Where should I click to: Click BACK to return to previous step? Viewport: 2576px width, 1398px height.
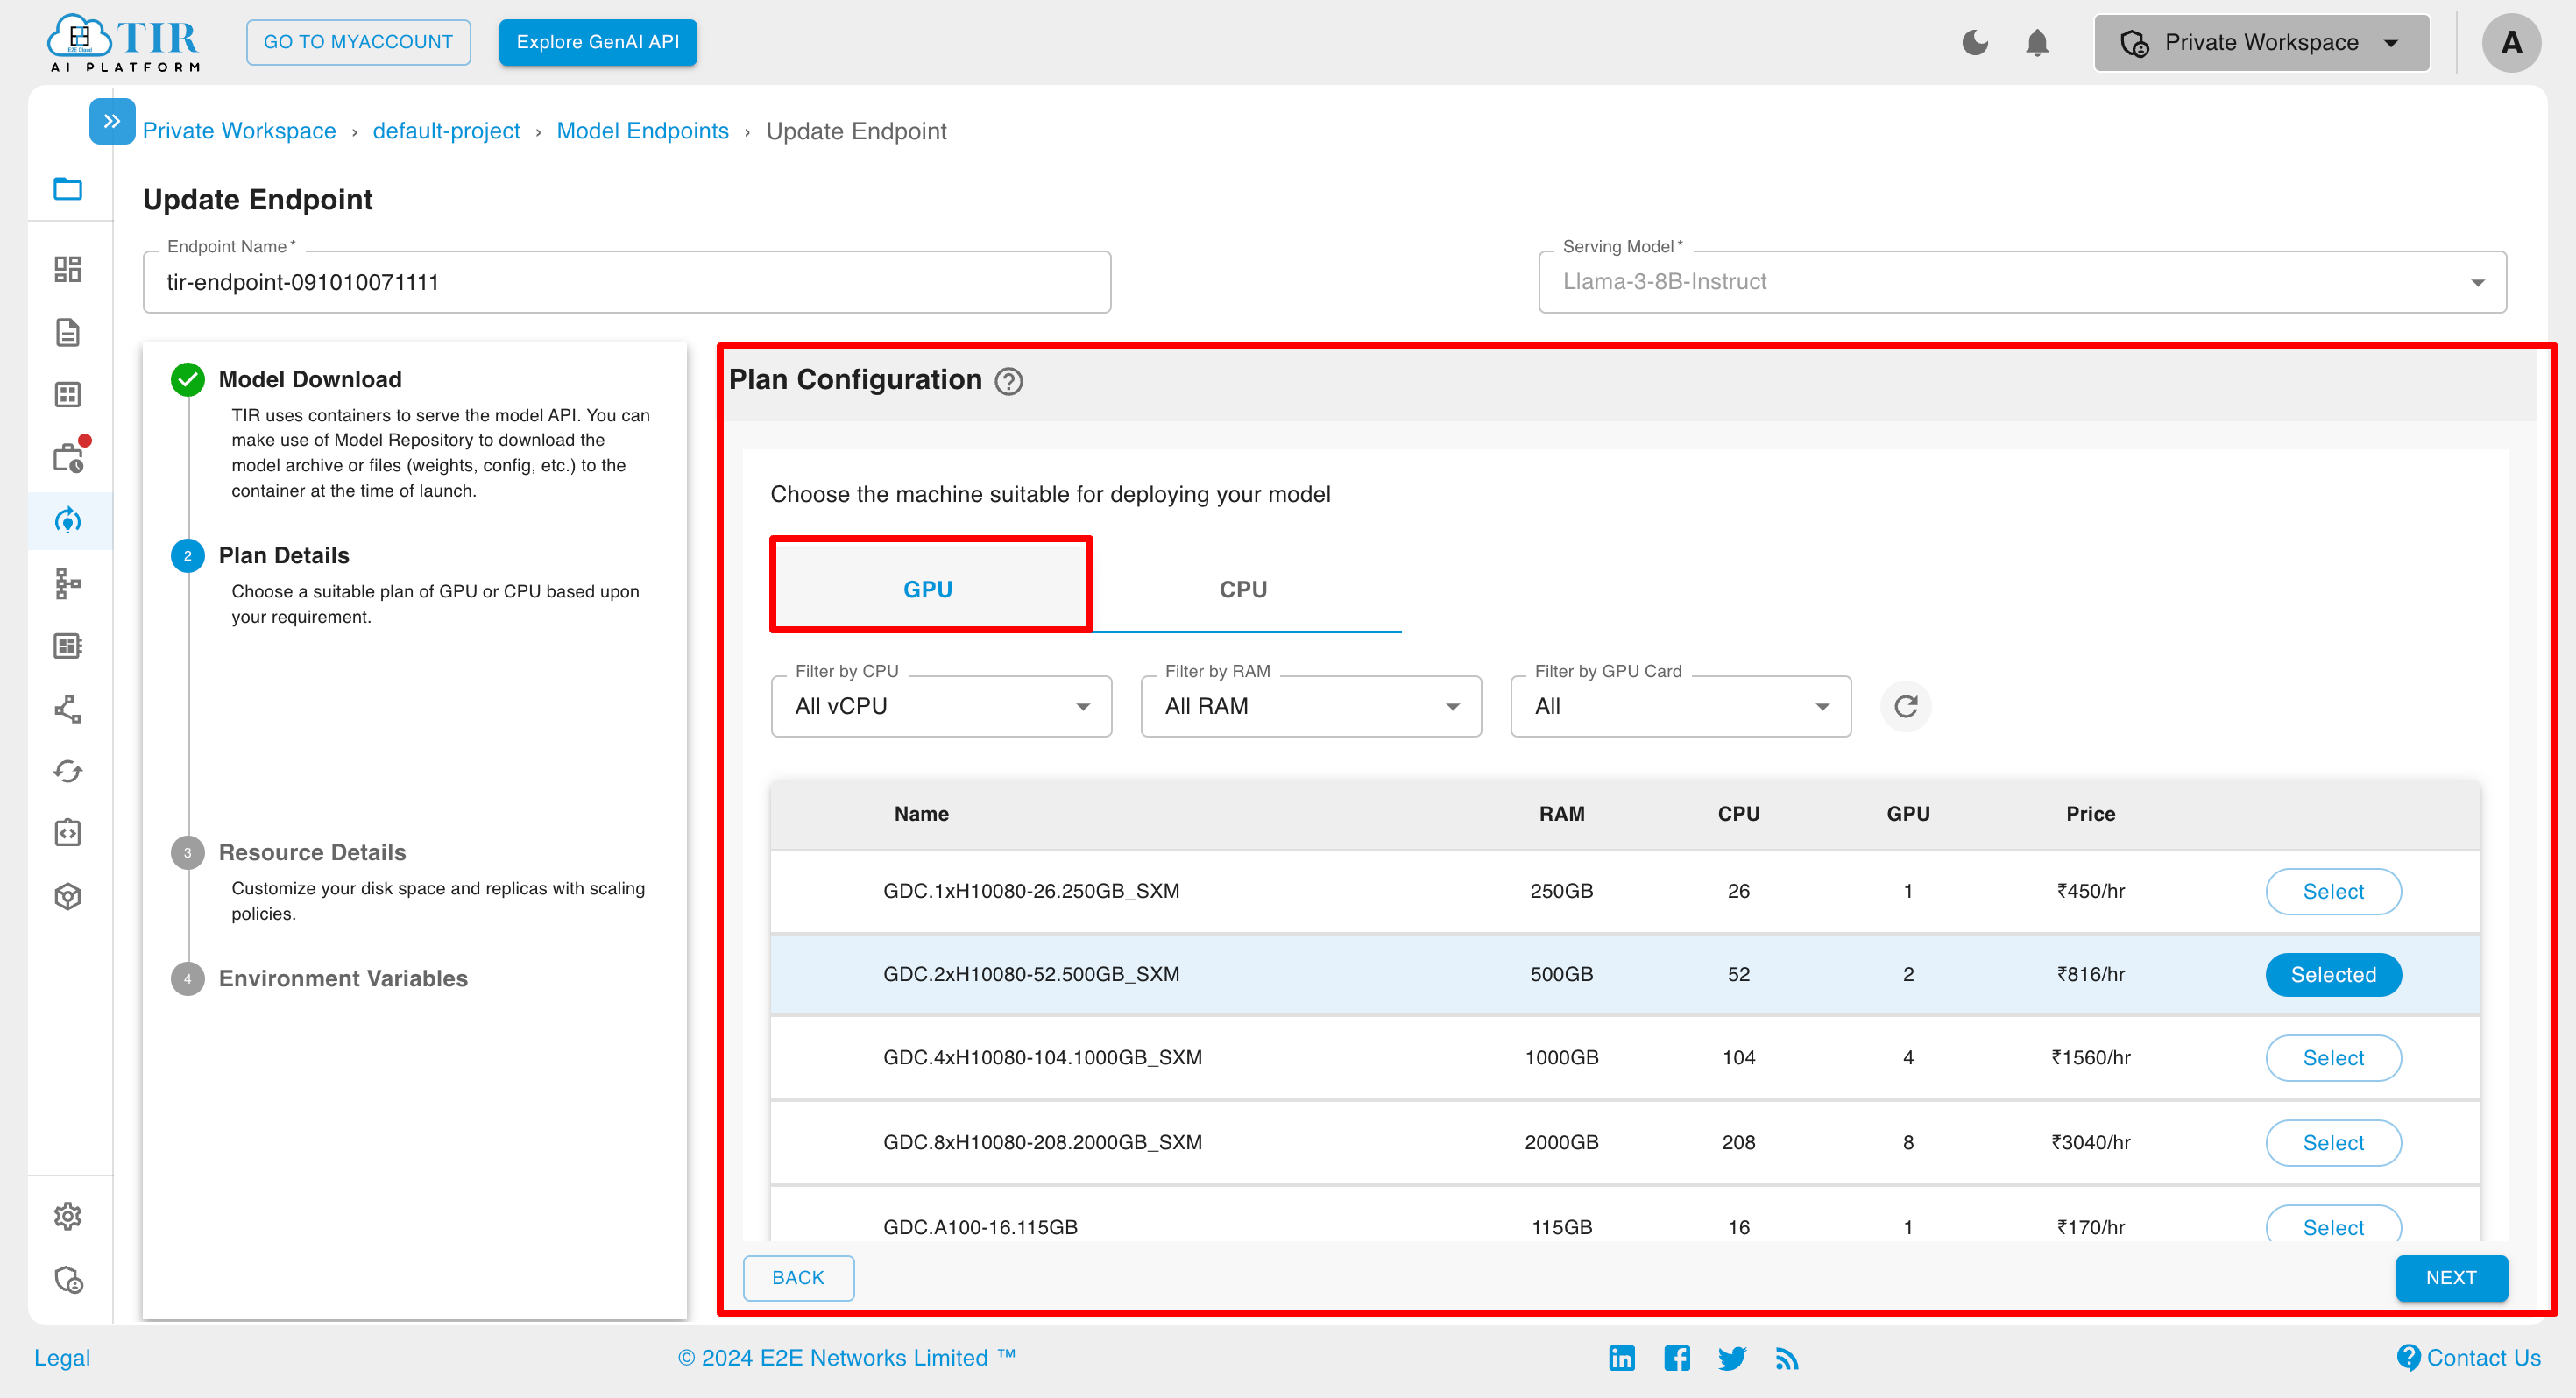tap(797, 1277)
